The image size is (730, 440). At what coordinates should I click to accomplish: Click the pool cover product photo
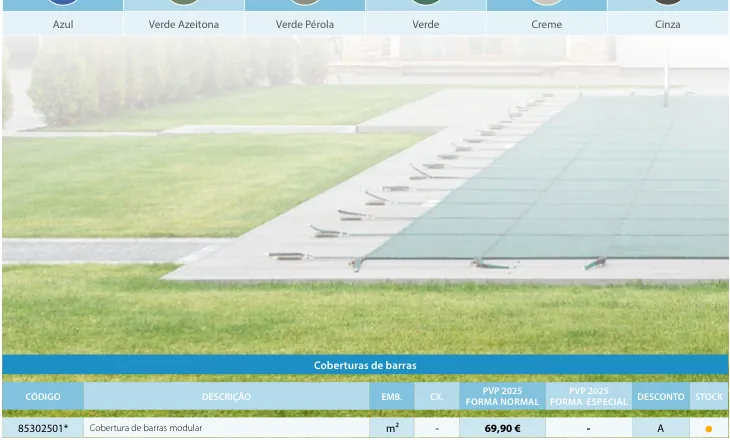365,195
